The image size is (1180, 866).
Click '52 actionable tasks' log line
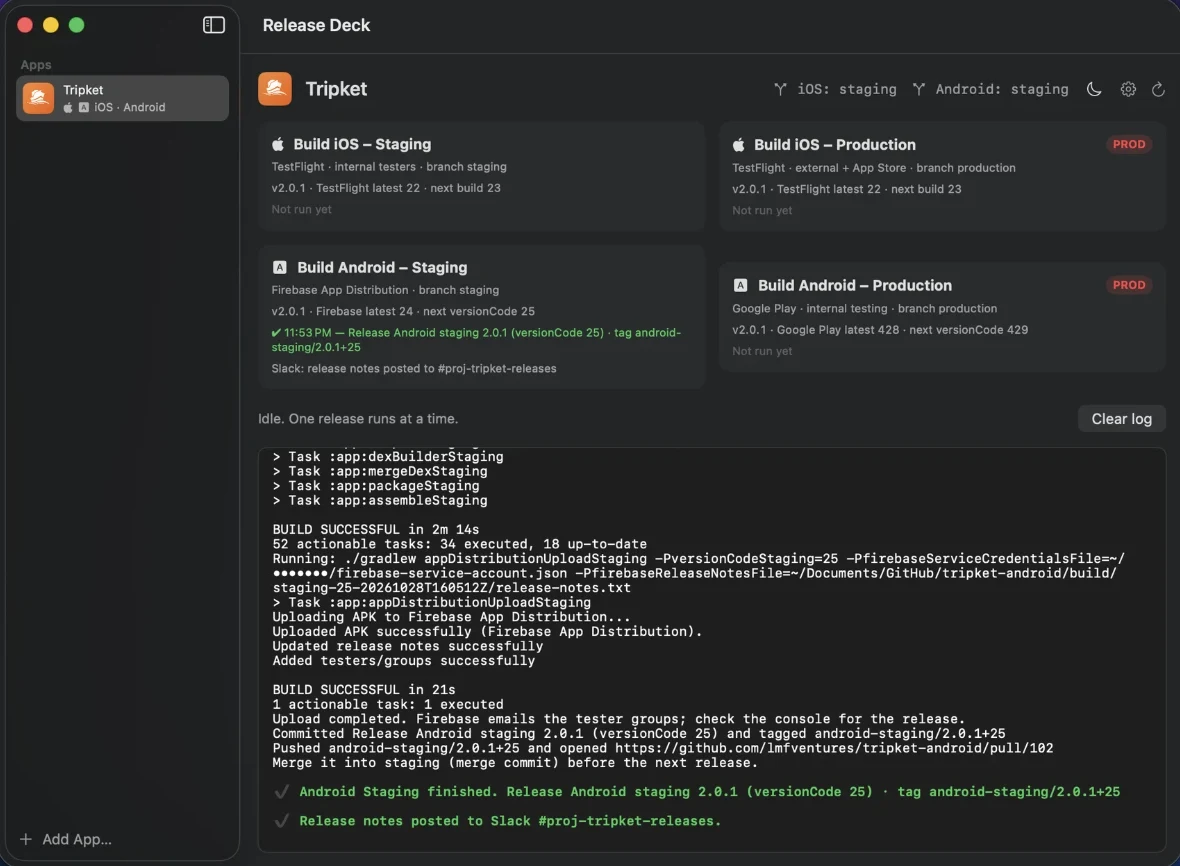click(x=460, y=543)
